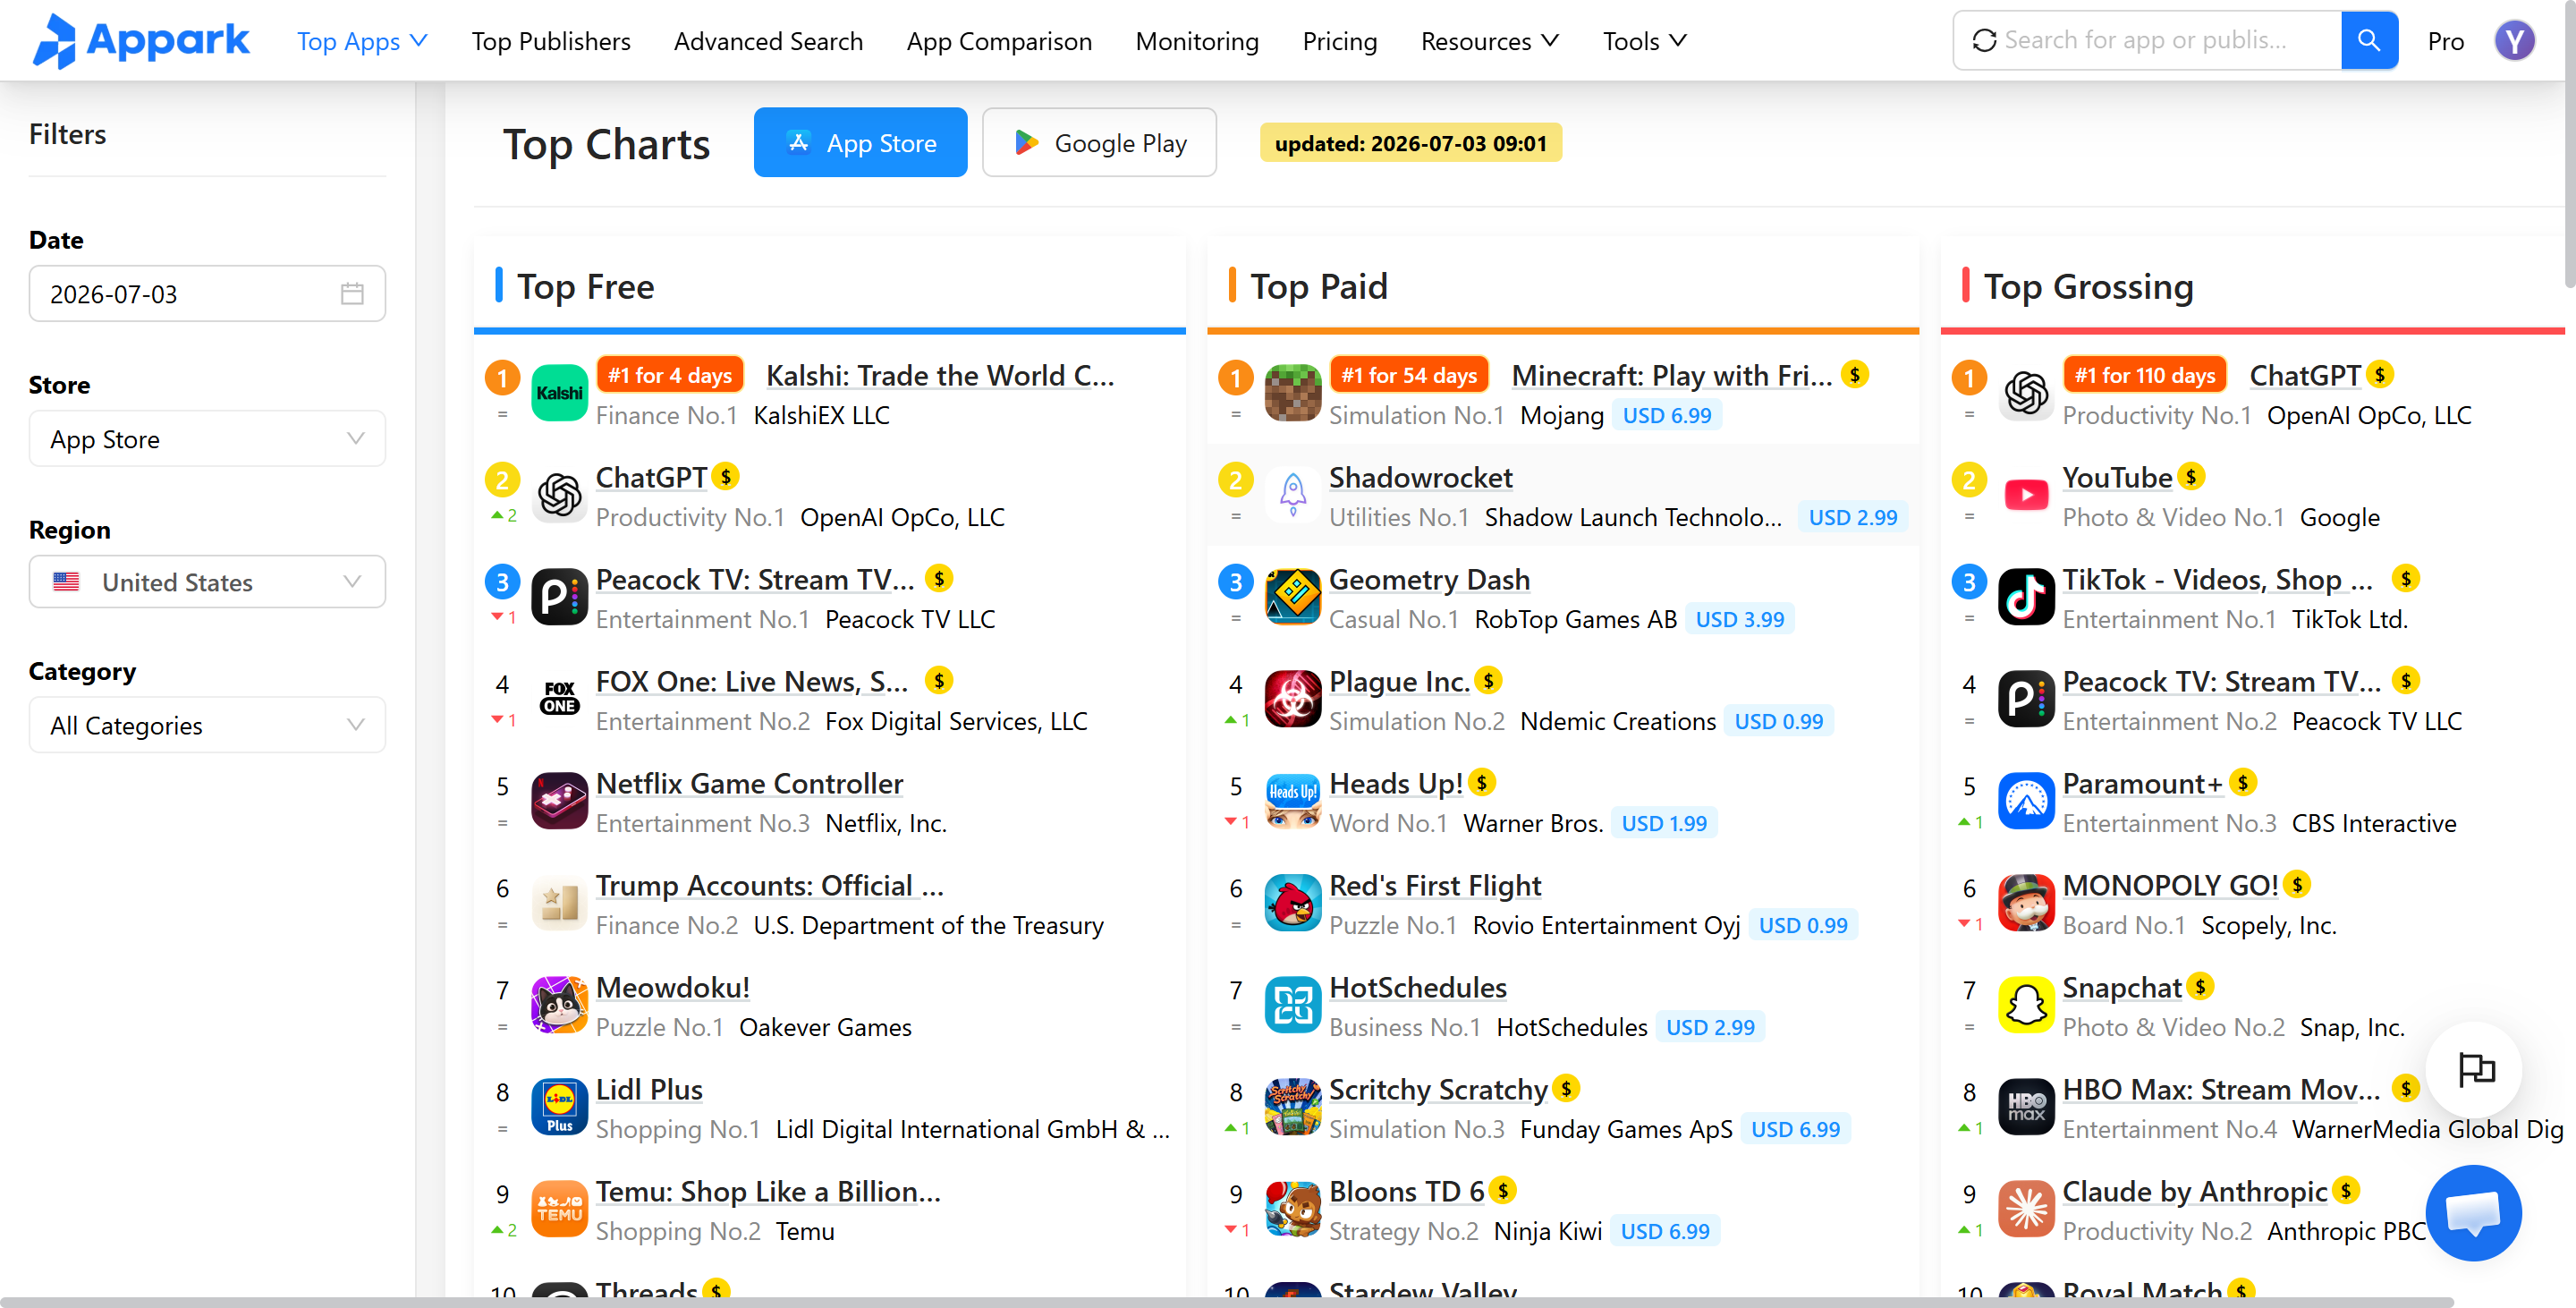Go to Advanced Search
Viewport: 2576px width, 1308px height.
click(x=768, y=41)
